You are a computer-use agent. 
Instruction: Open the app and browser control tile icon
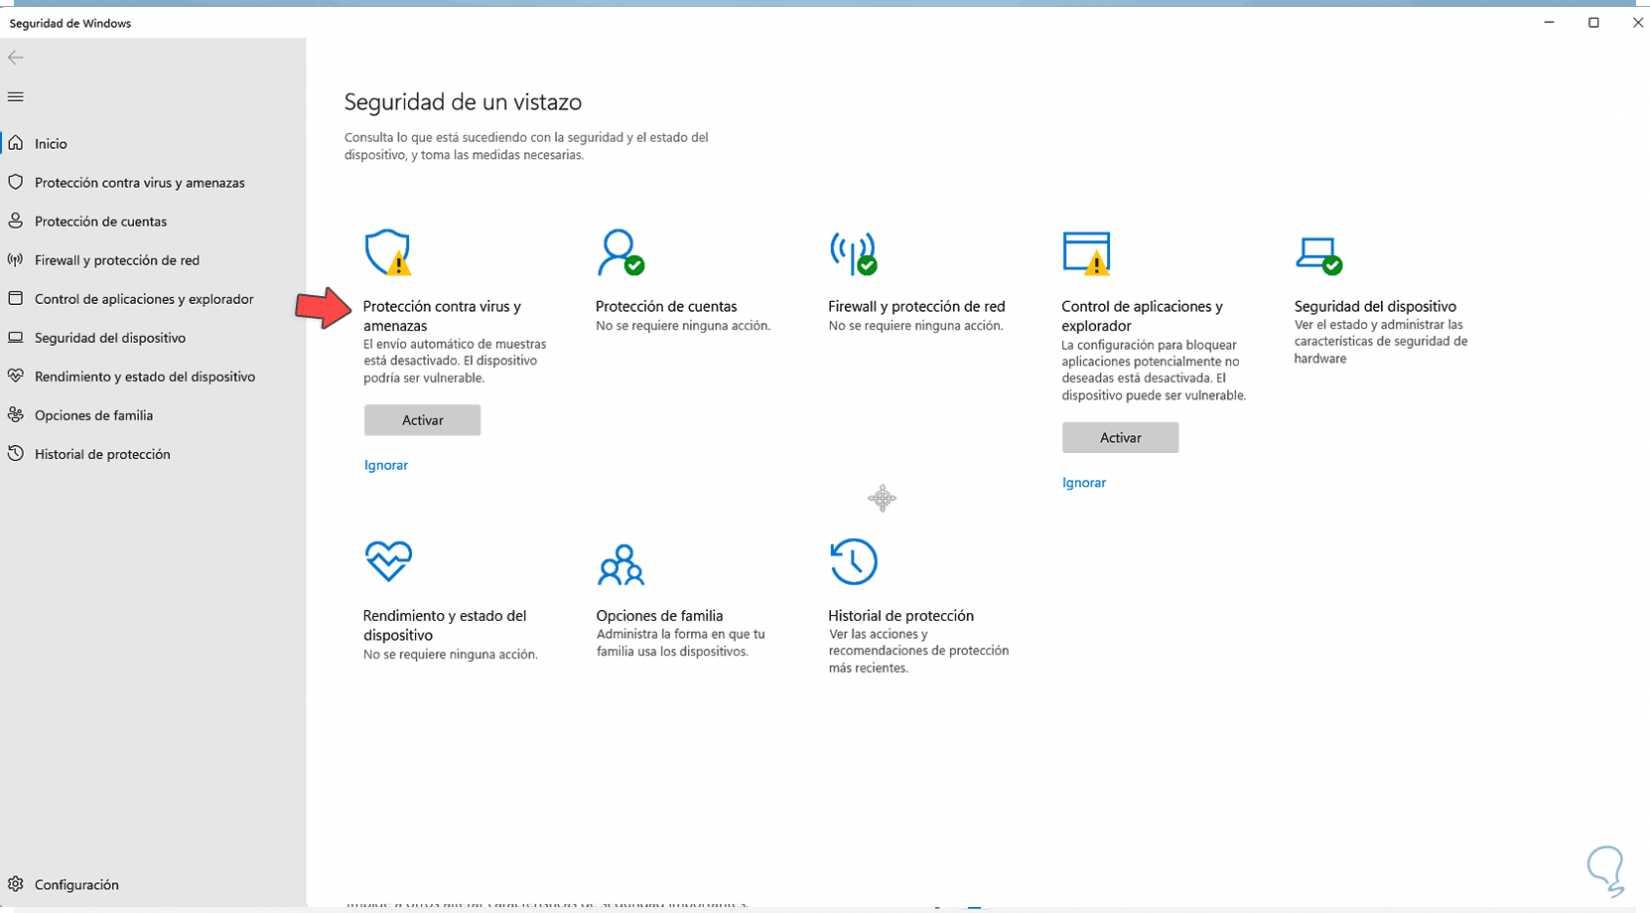click(x=1086, y=253)
